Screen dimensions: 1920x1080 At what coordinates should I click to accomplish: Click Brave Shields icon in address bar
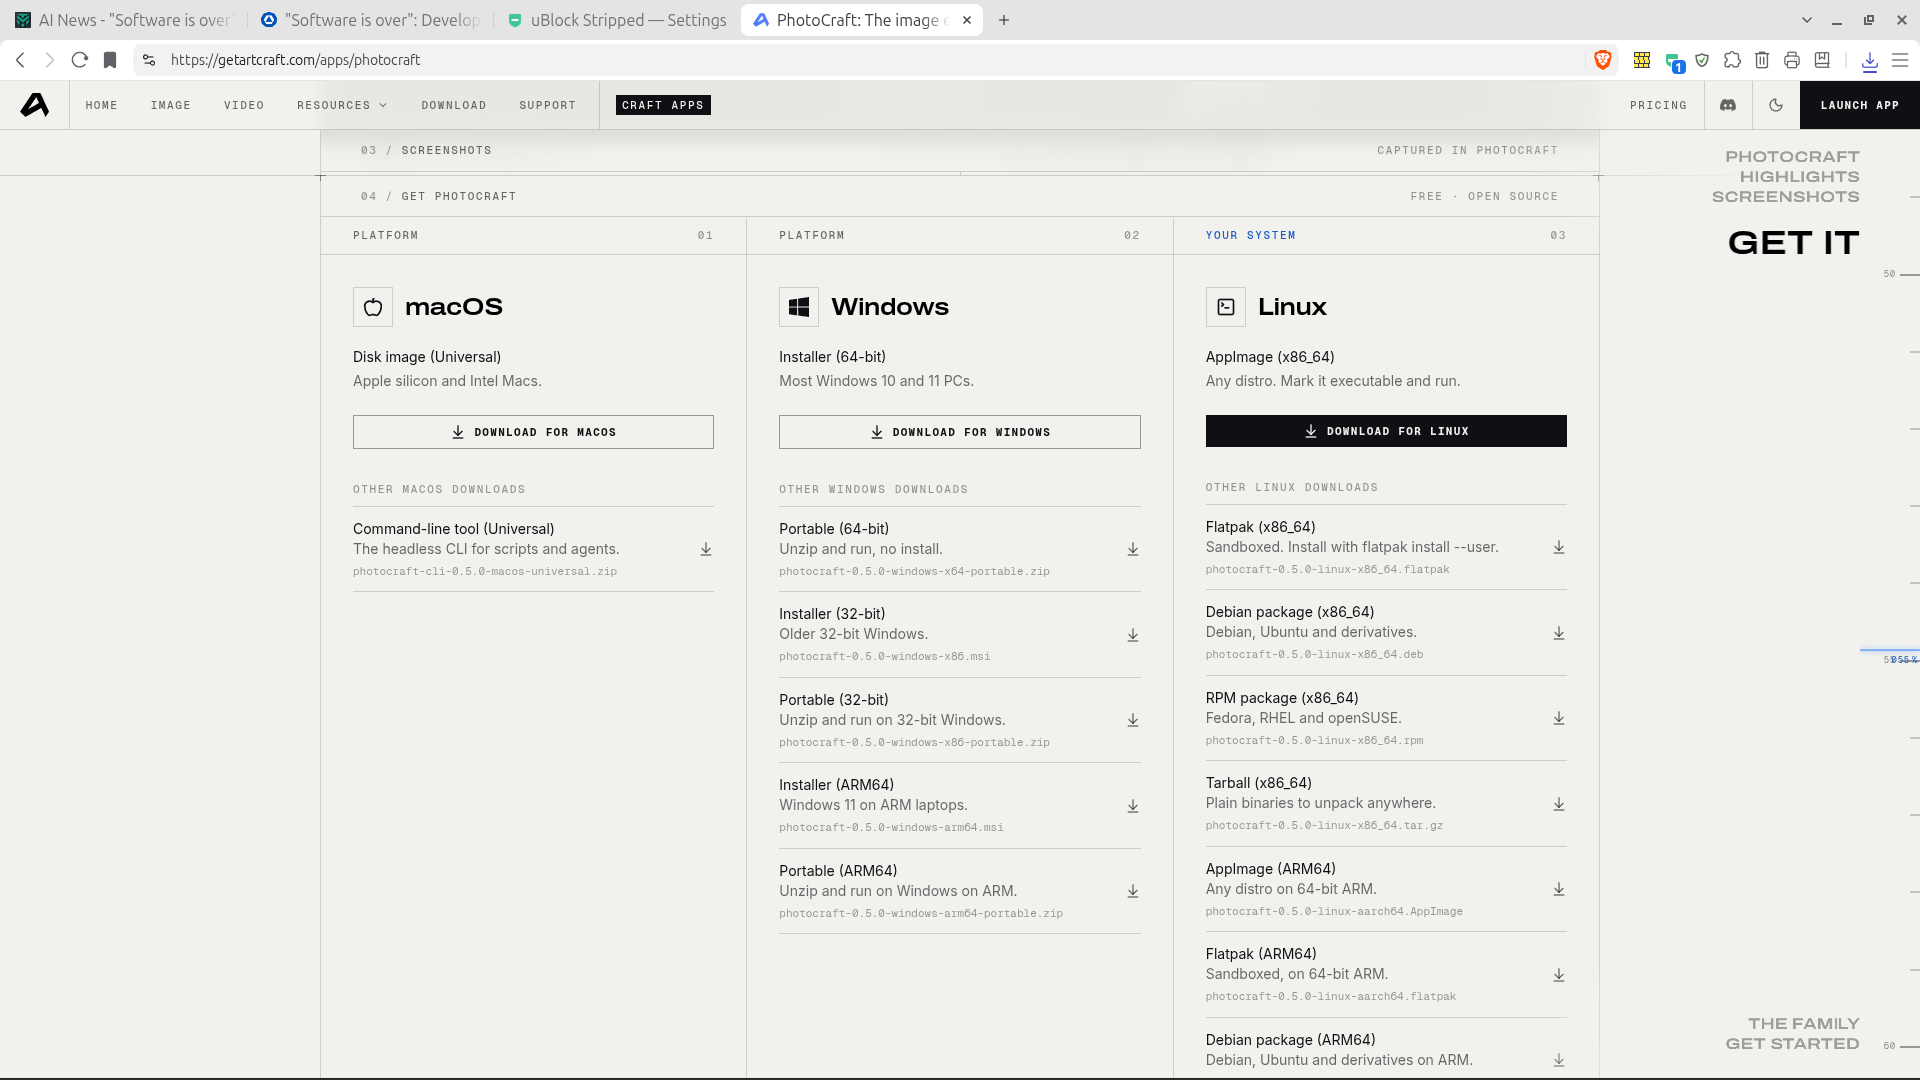[1603, 60]
